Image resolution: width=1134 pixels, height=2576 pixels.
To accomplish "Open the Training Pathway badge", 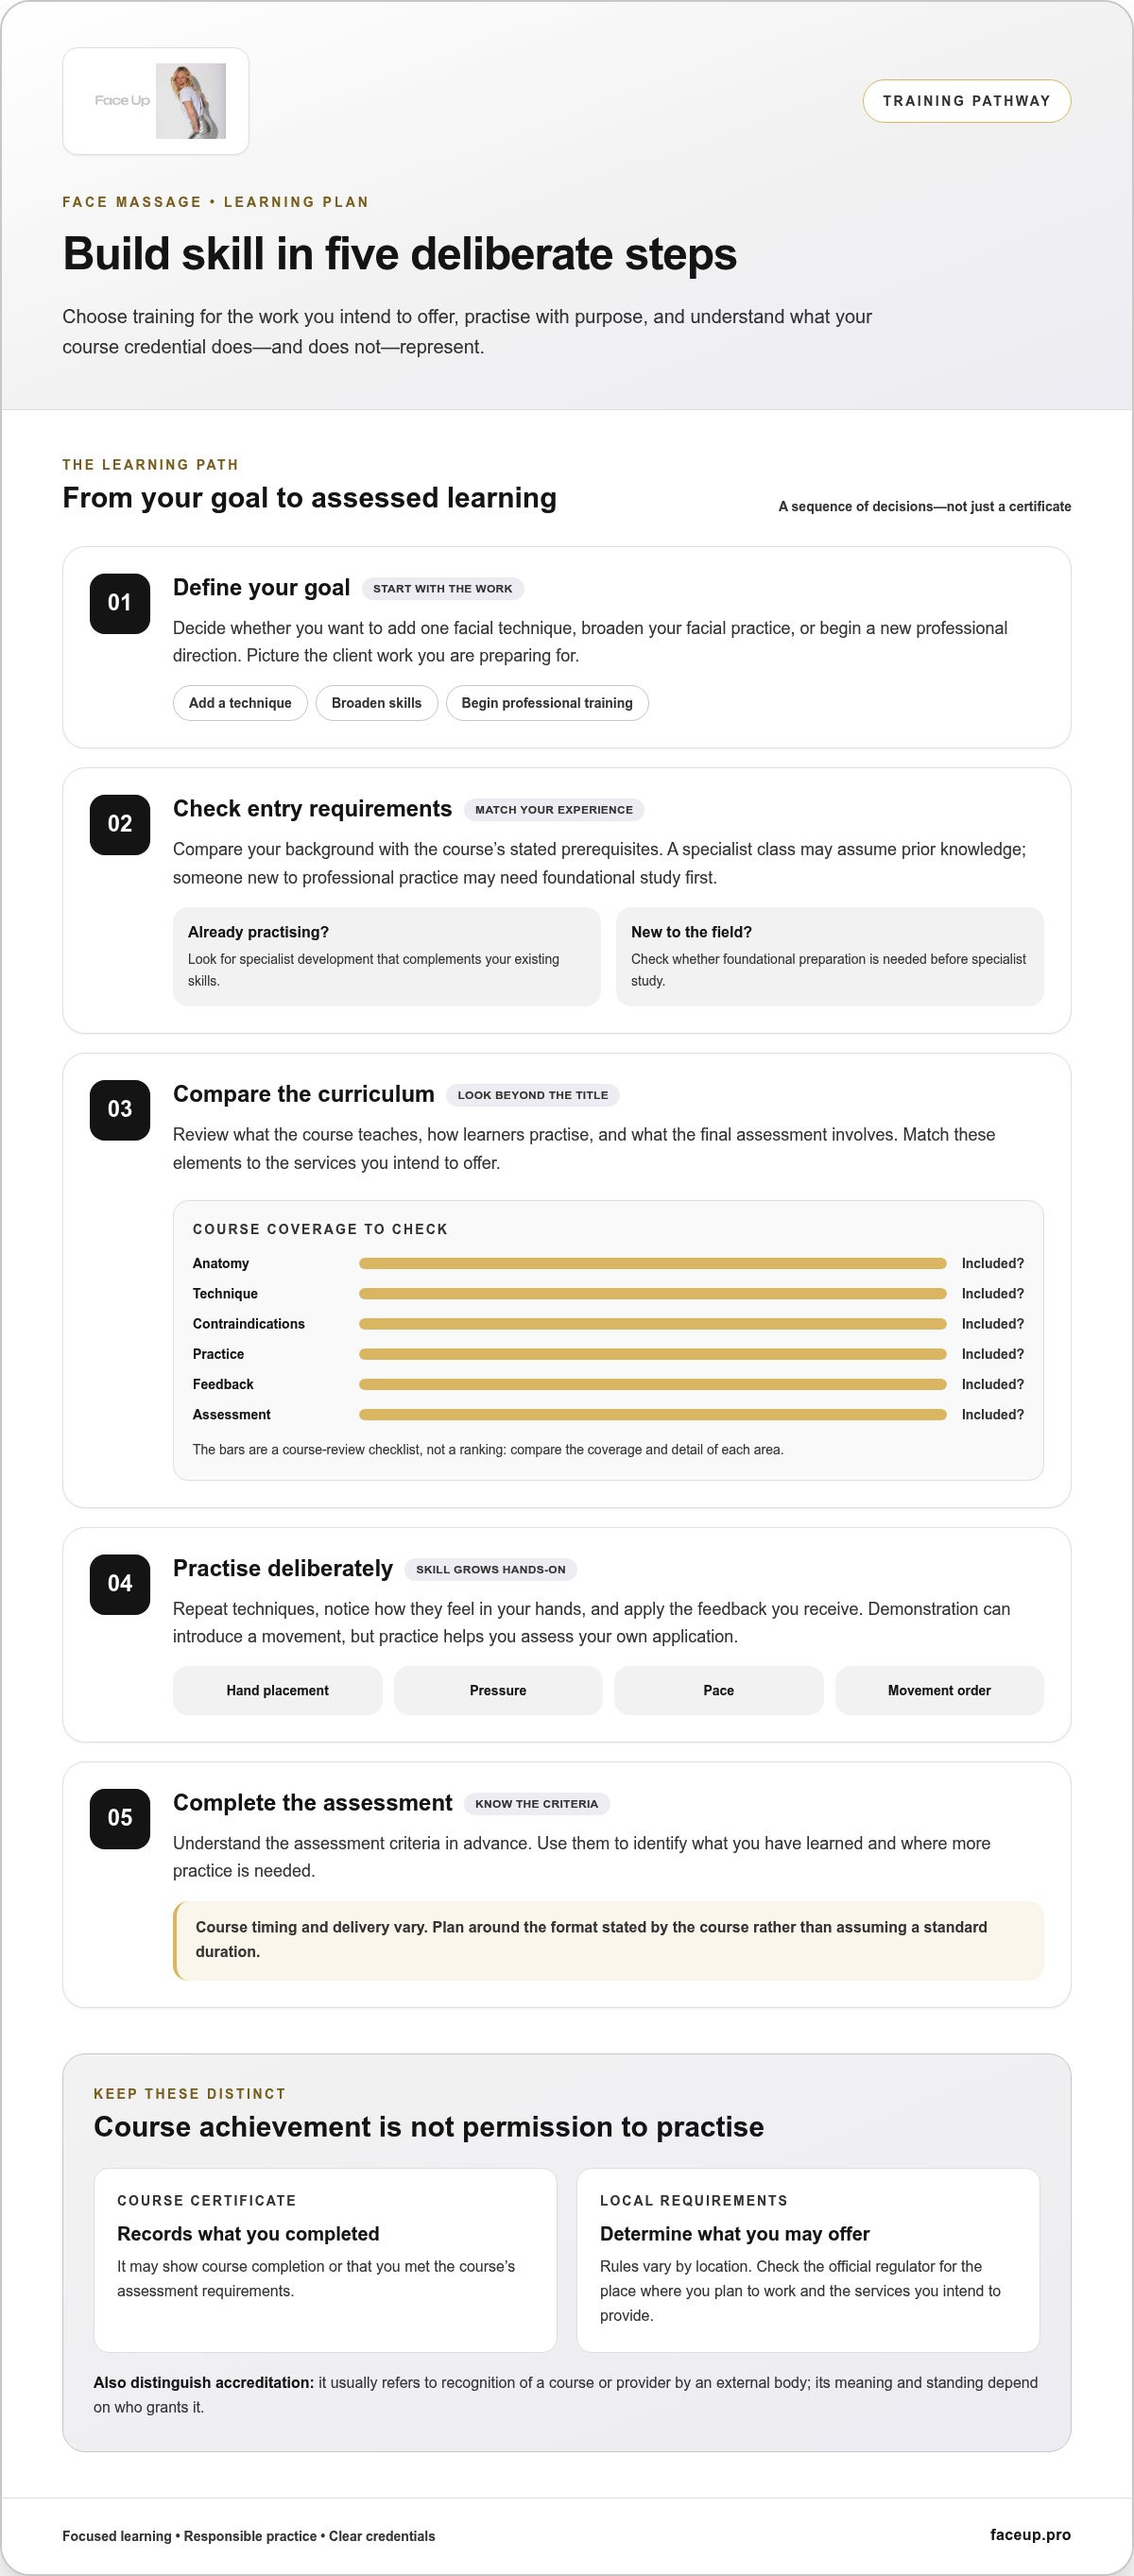I will [x=966, y=101].
